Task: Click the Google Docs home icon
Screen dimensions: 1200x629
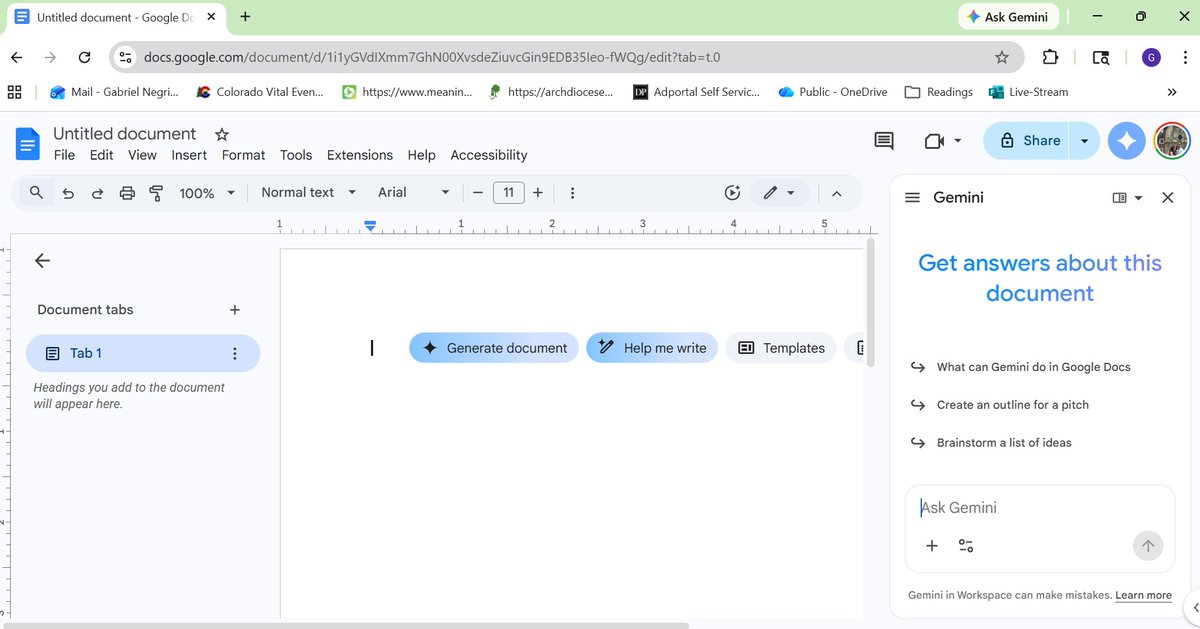Action: [x=27, y=144]
